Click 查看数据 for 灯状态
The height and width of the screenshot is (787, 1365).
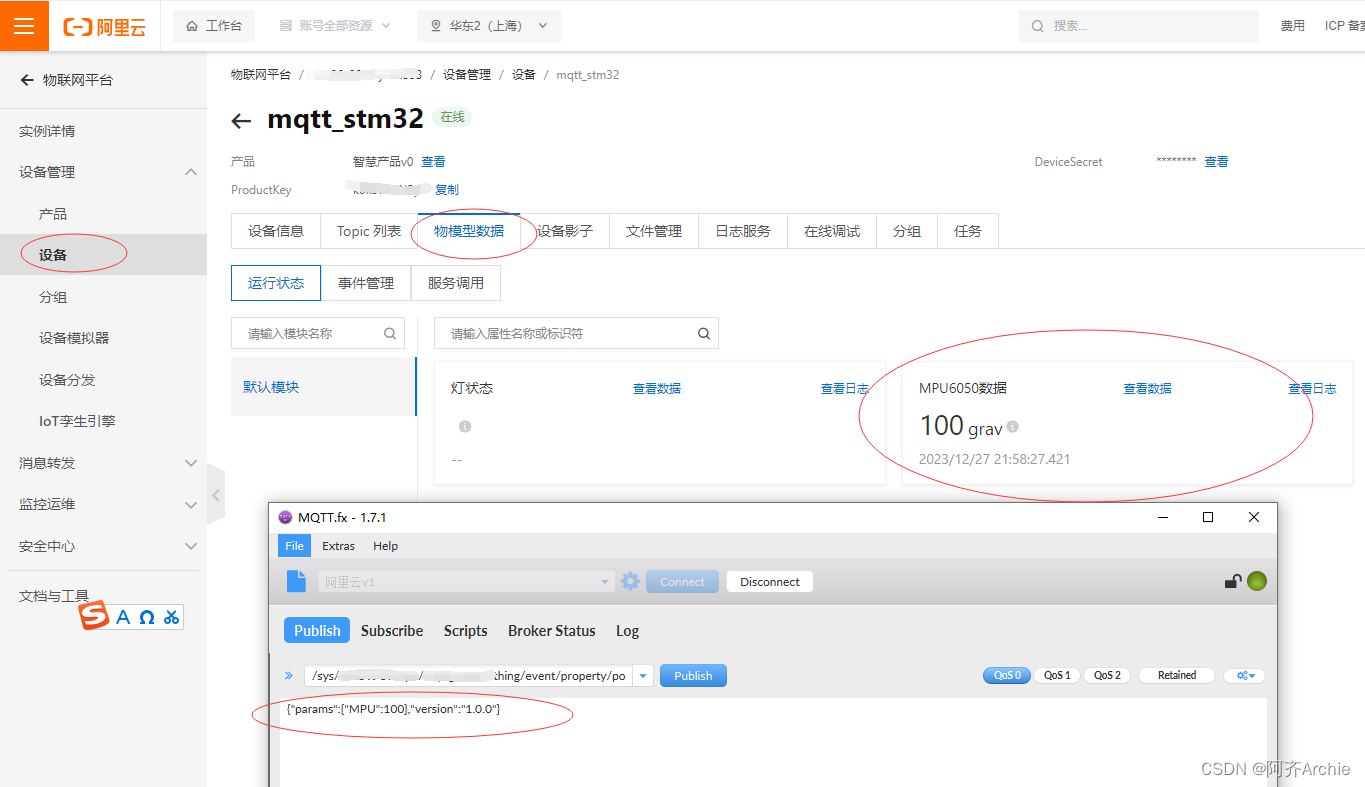click(657, 388)
